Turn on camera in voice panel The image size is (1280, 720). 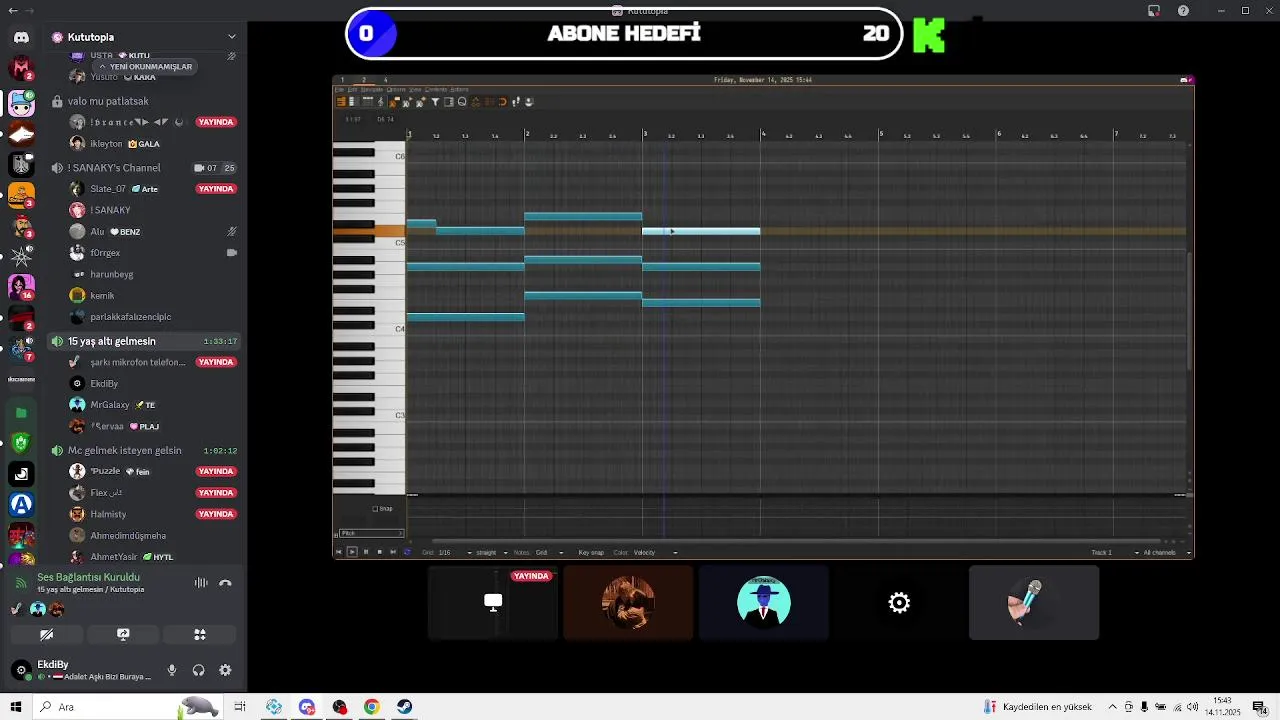click(x=46, y=634)
